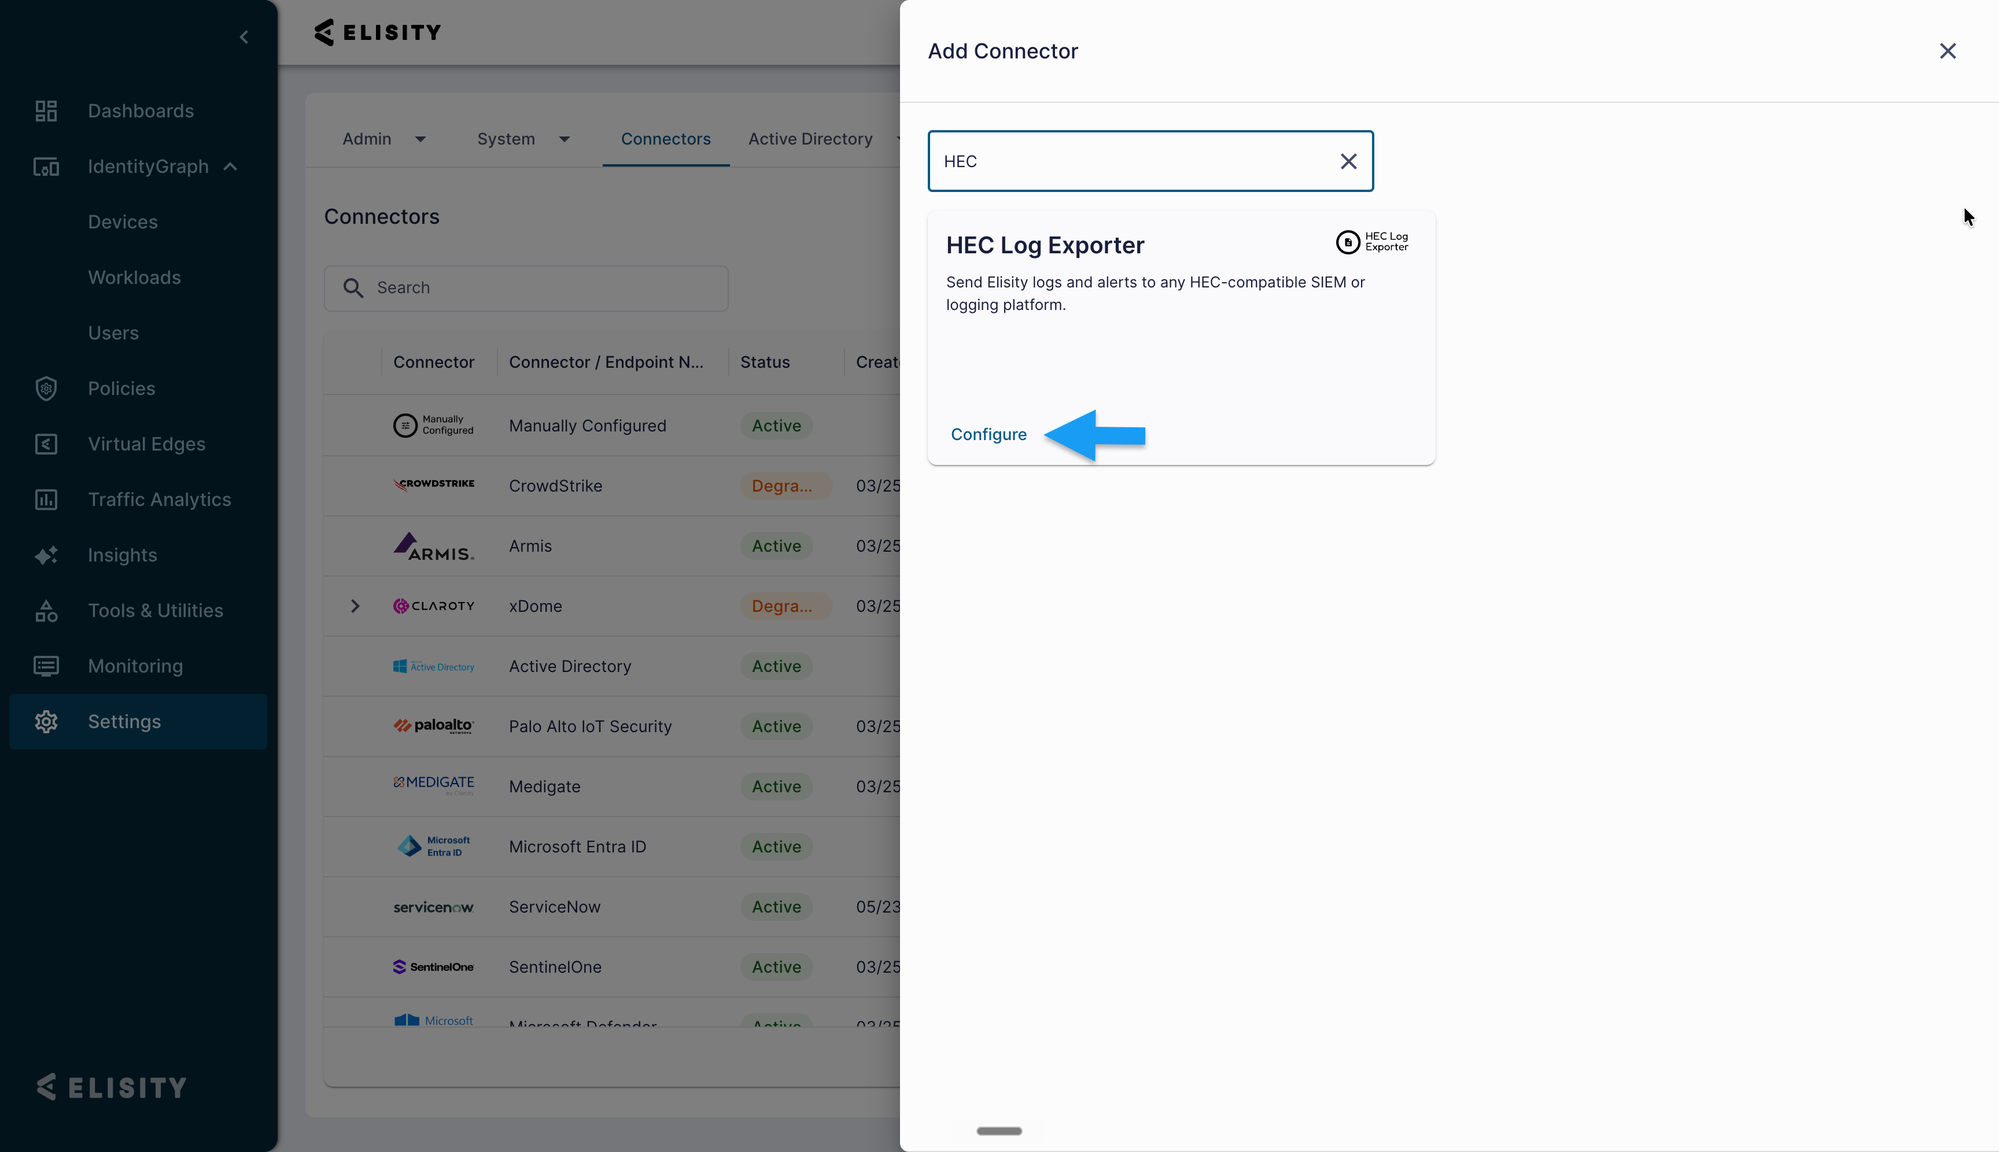
Task: Click the Palo Alto logo
Action: [x=433, y=726]
